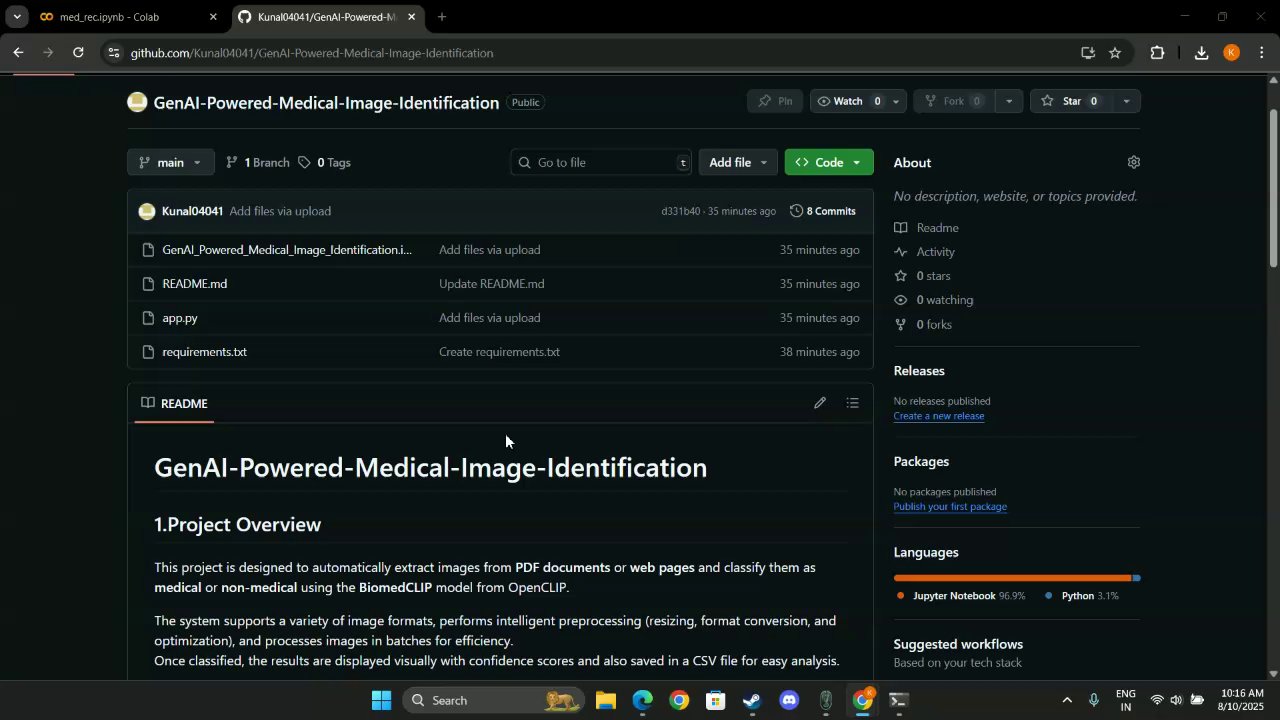
Task: Open Microsoft Store from the taskbar
Action: click(x=715, y=700)
